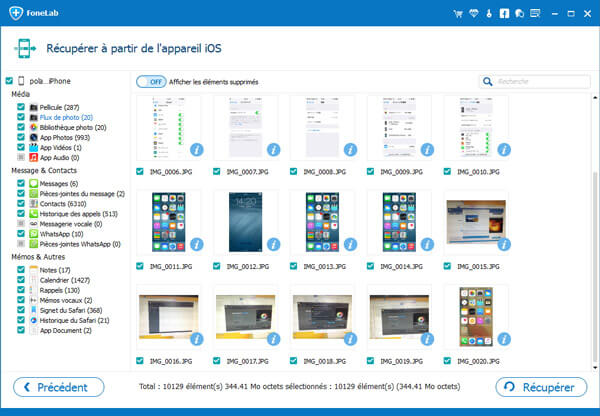
Task: Uncheck the Messages (6) checkbox
Action: [21, 183]
